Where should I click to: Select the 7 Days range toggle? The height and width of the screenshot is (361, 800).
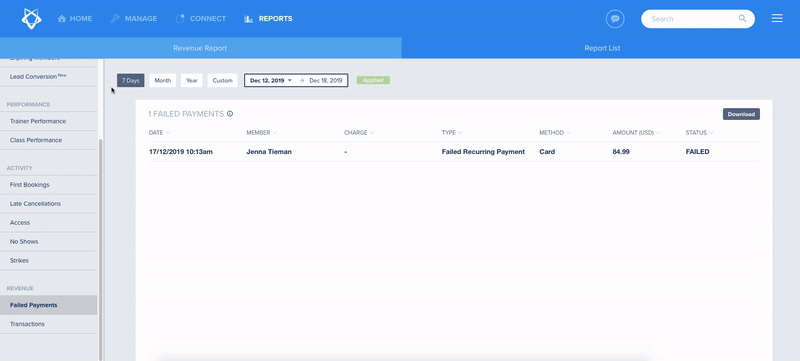[x=131, y=81]
